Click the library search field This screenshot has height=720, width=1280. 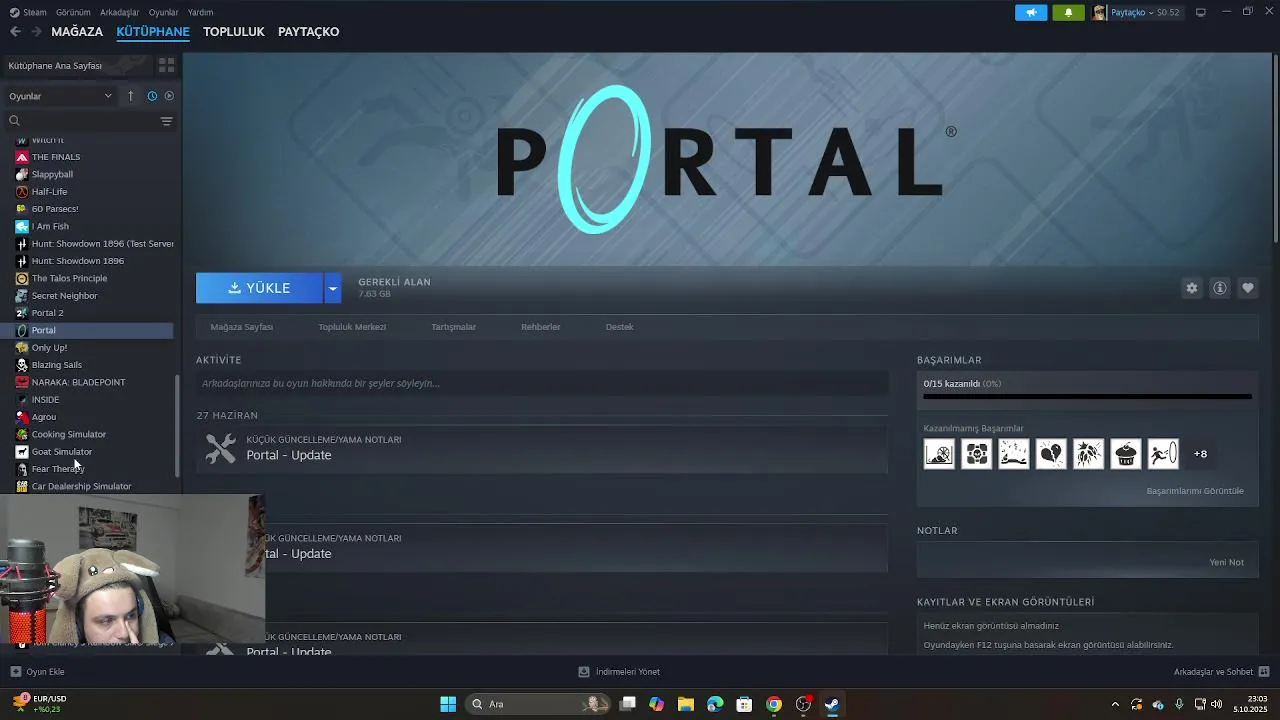[x=82, y=121]
